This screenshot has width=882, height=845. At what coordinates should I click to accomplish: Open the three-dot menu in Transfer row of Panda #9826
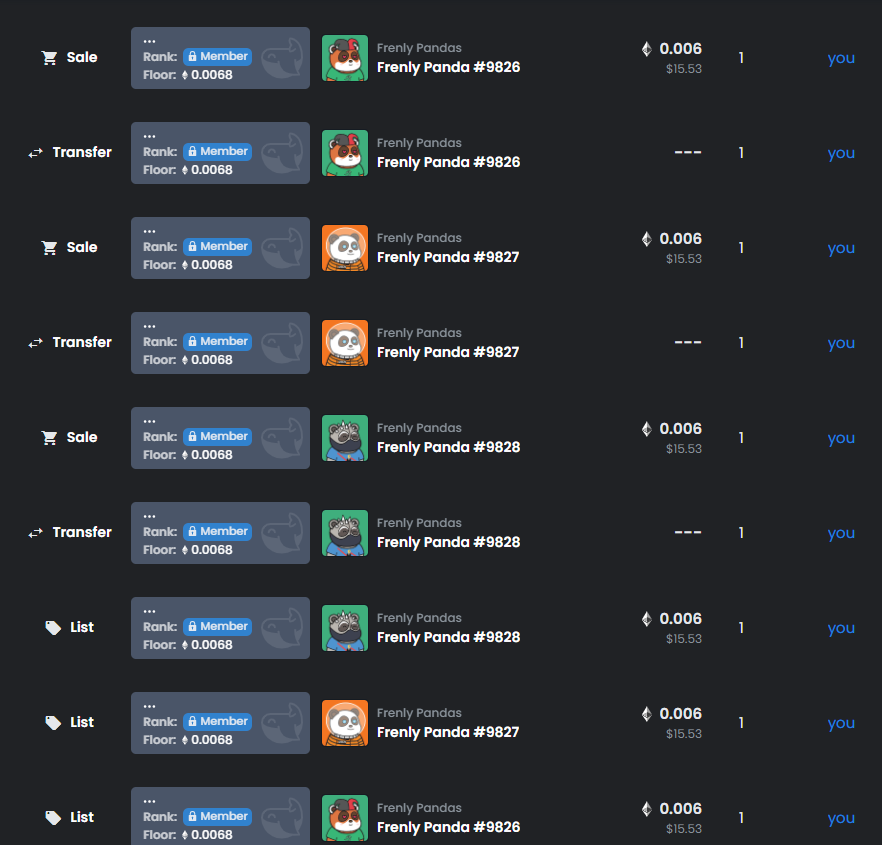tap(149, 137)
